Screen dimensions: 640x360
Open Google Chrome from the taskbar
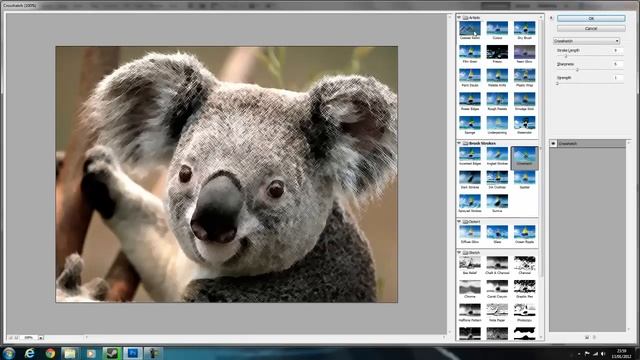pyautogui.click(x=50, y=353)
